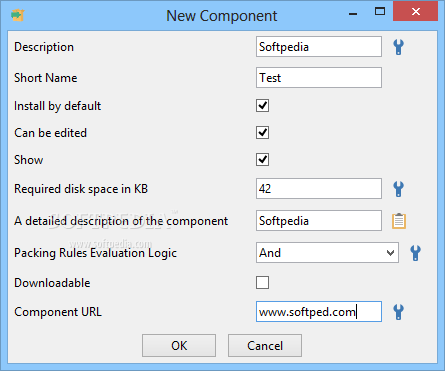445x371 pixels.
Task: Expand the Packing Rules Evaluation Logic dropdown
Action: point(327,253)
